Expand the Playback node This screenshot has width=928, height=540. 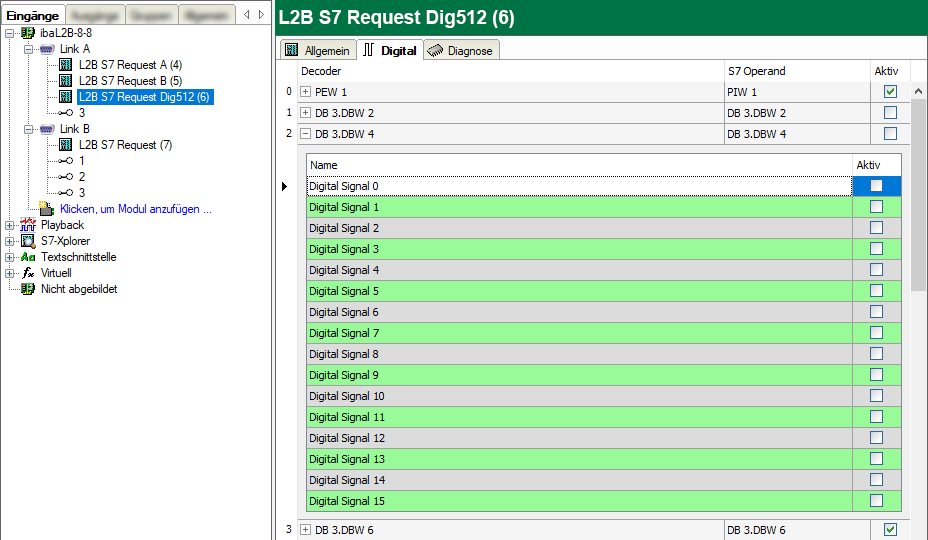pyautogui.click(x=9, y=225)
